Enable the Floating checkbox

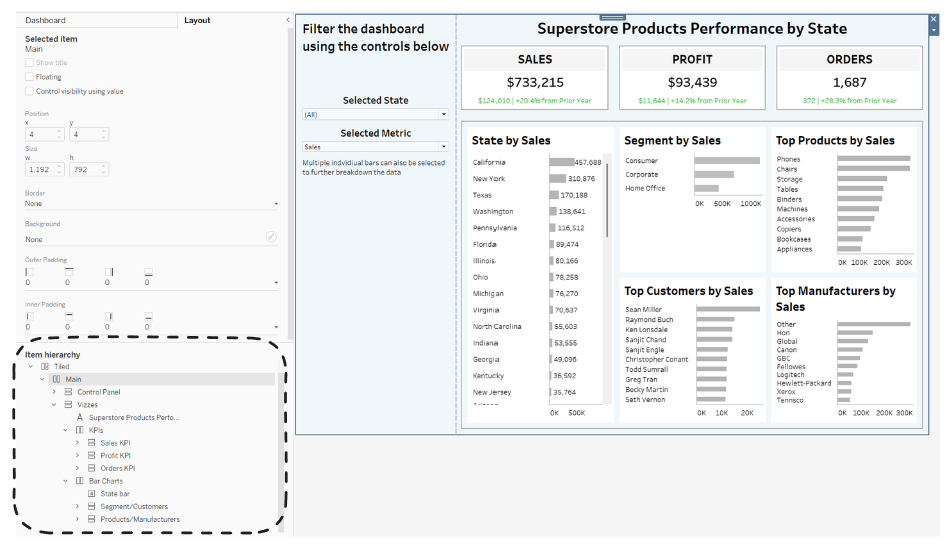click(29, 77)
